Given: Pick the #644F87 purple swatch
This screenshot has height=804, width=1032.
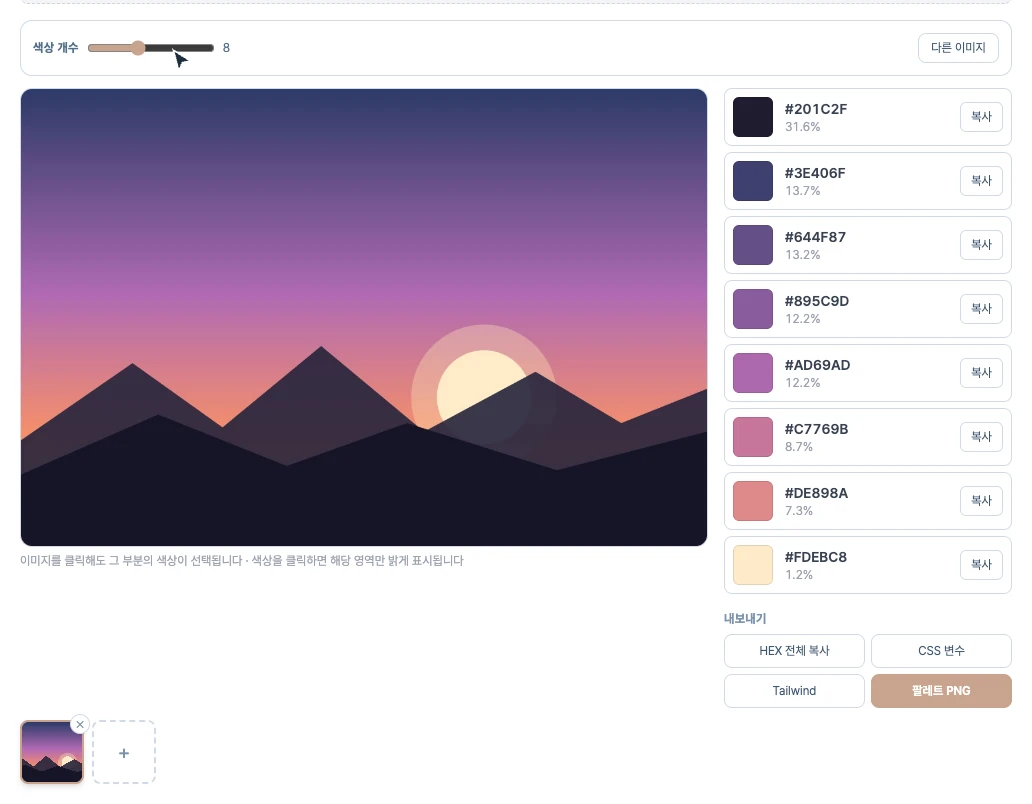Looking at the screenshot, I should (x=753, y=245).
